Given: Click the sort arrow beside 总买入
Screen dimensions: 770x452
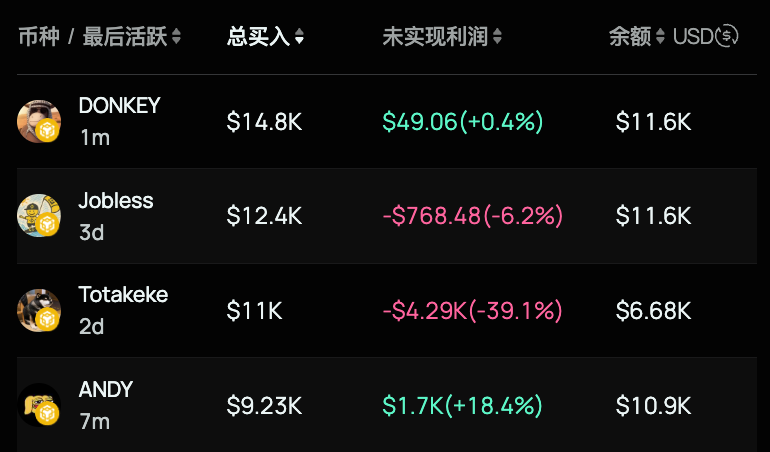Looking at the screenshot, I should point(299,37).
